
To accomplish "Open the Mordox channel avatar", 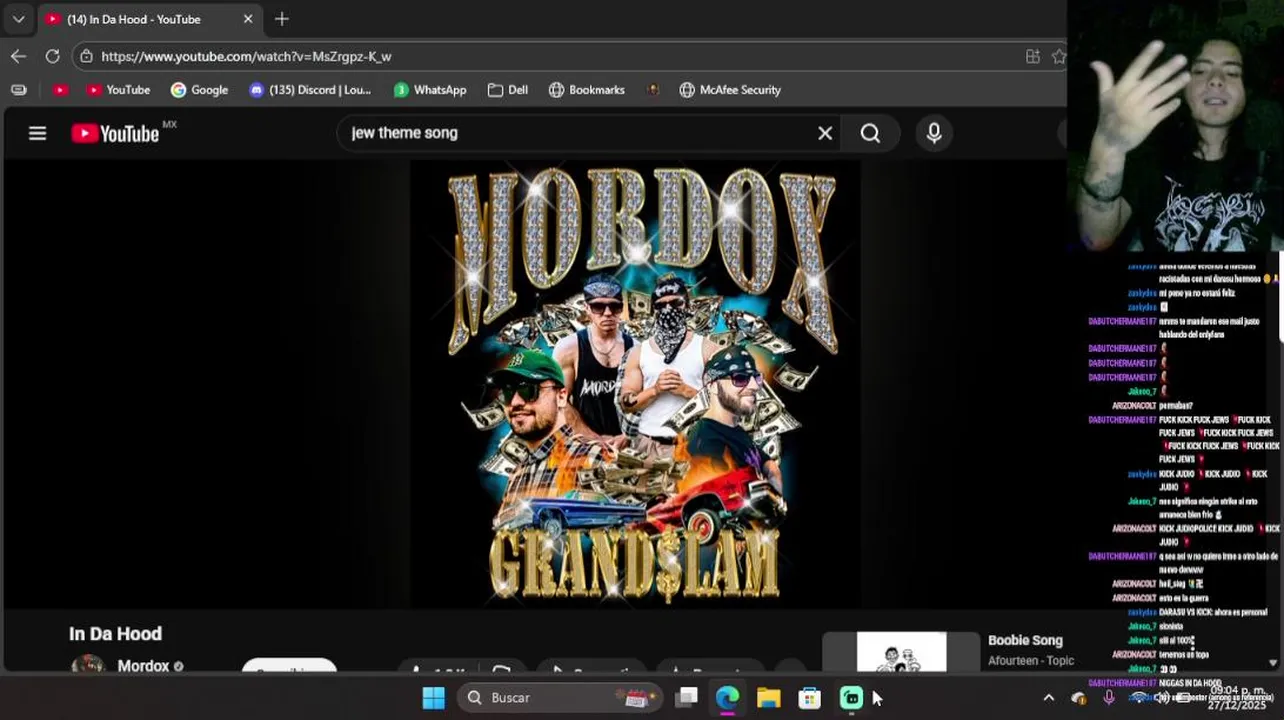I will click(88, 666).
